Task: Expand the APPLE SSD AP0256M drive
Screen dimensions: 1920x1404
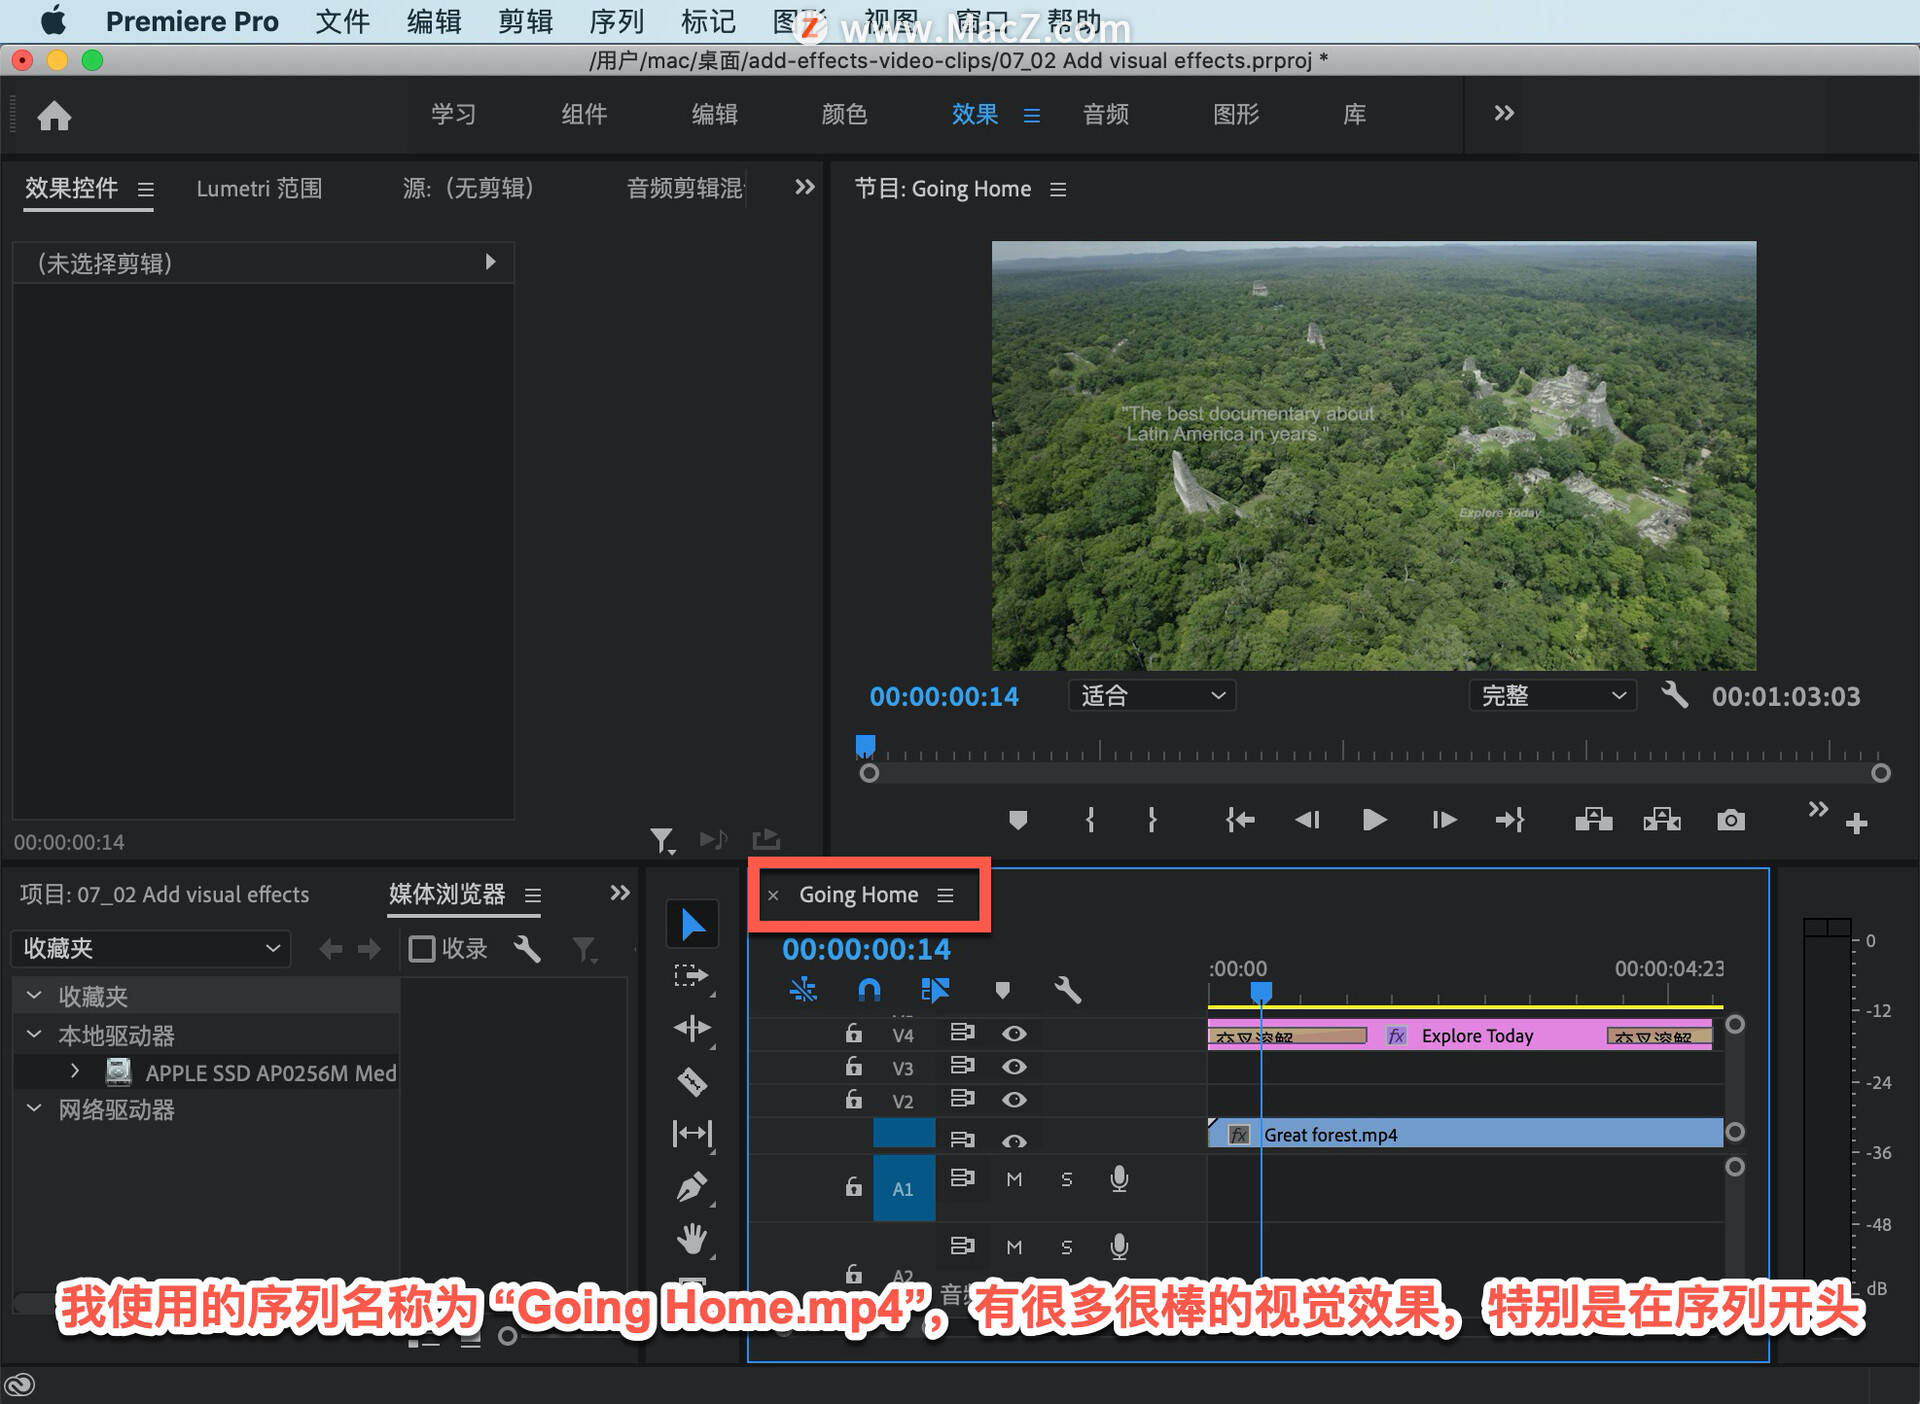Action: click(75, 1071)
